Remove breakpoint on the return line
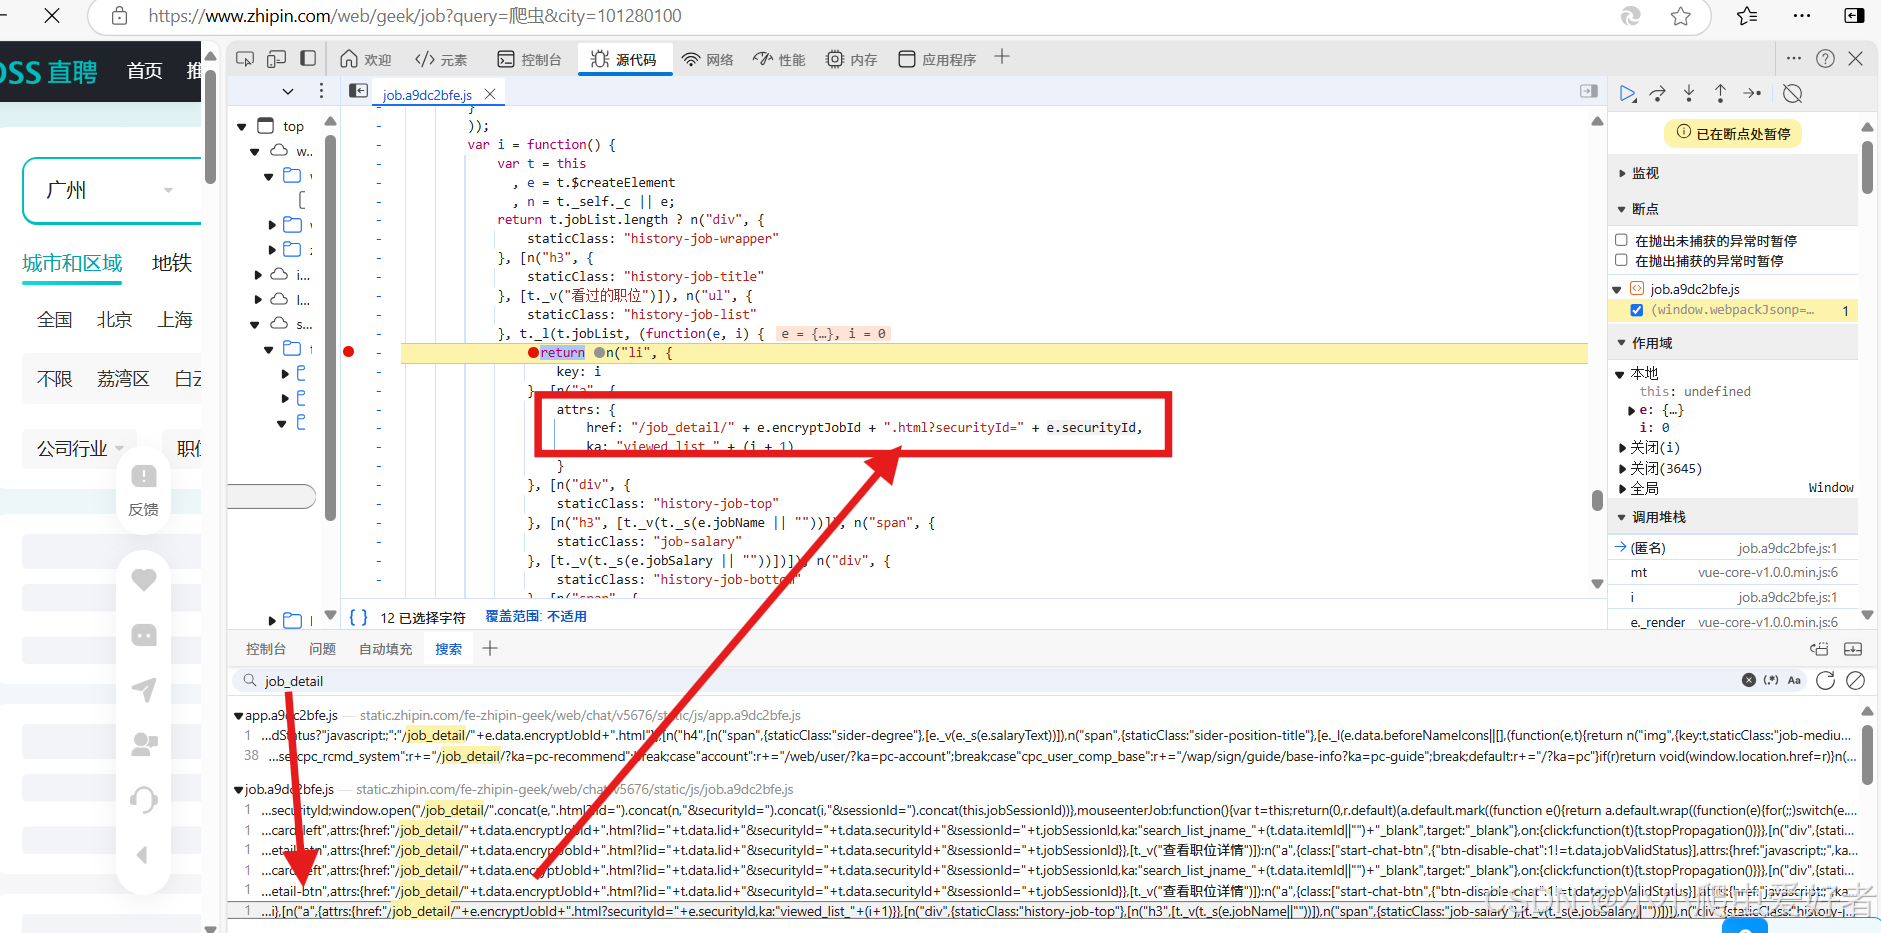This screenshot has width=1881, height=933. pos(348,352)
